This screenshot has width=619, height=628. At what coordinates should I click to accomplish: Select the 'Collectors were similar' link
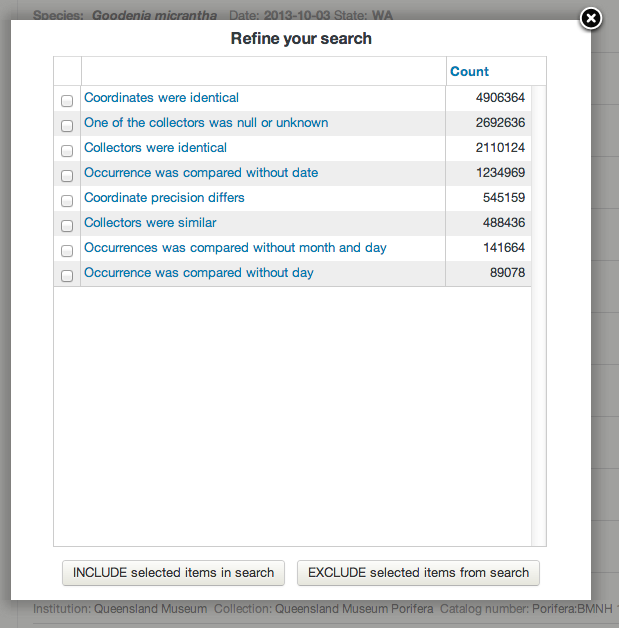(150, 223)
